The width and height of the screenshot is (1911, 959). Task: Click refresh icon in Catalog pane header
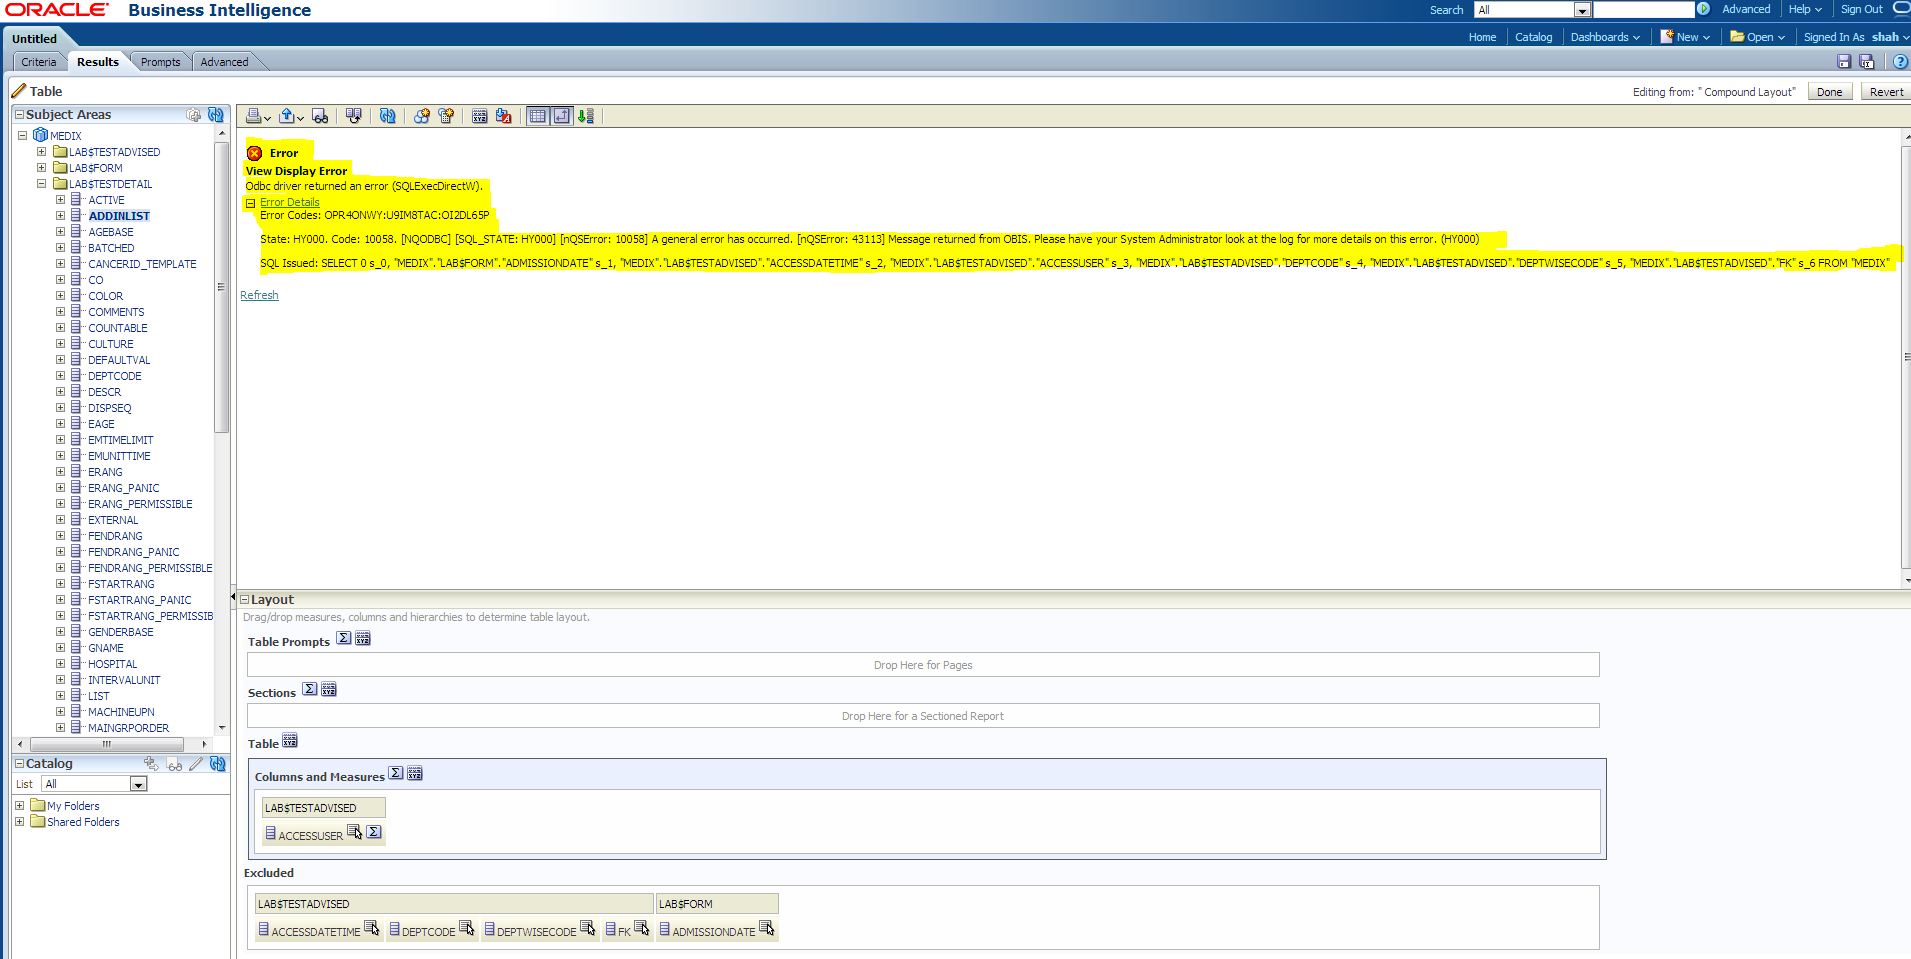(217, 764)
